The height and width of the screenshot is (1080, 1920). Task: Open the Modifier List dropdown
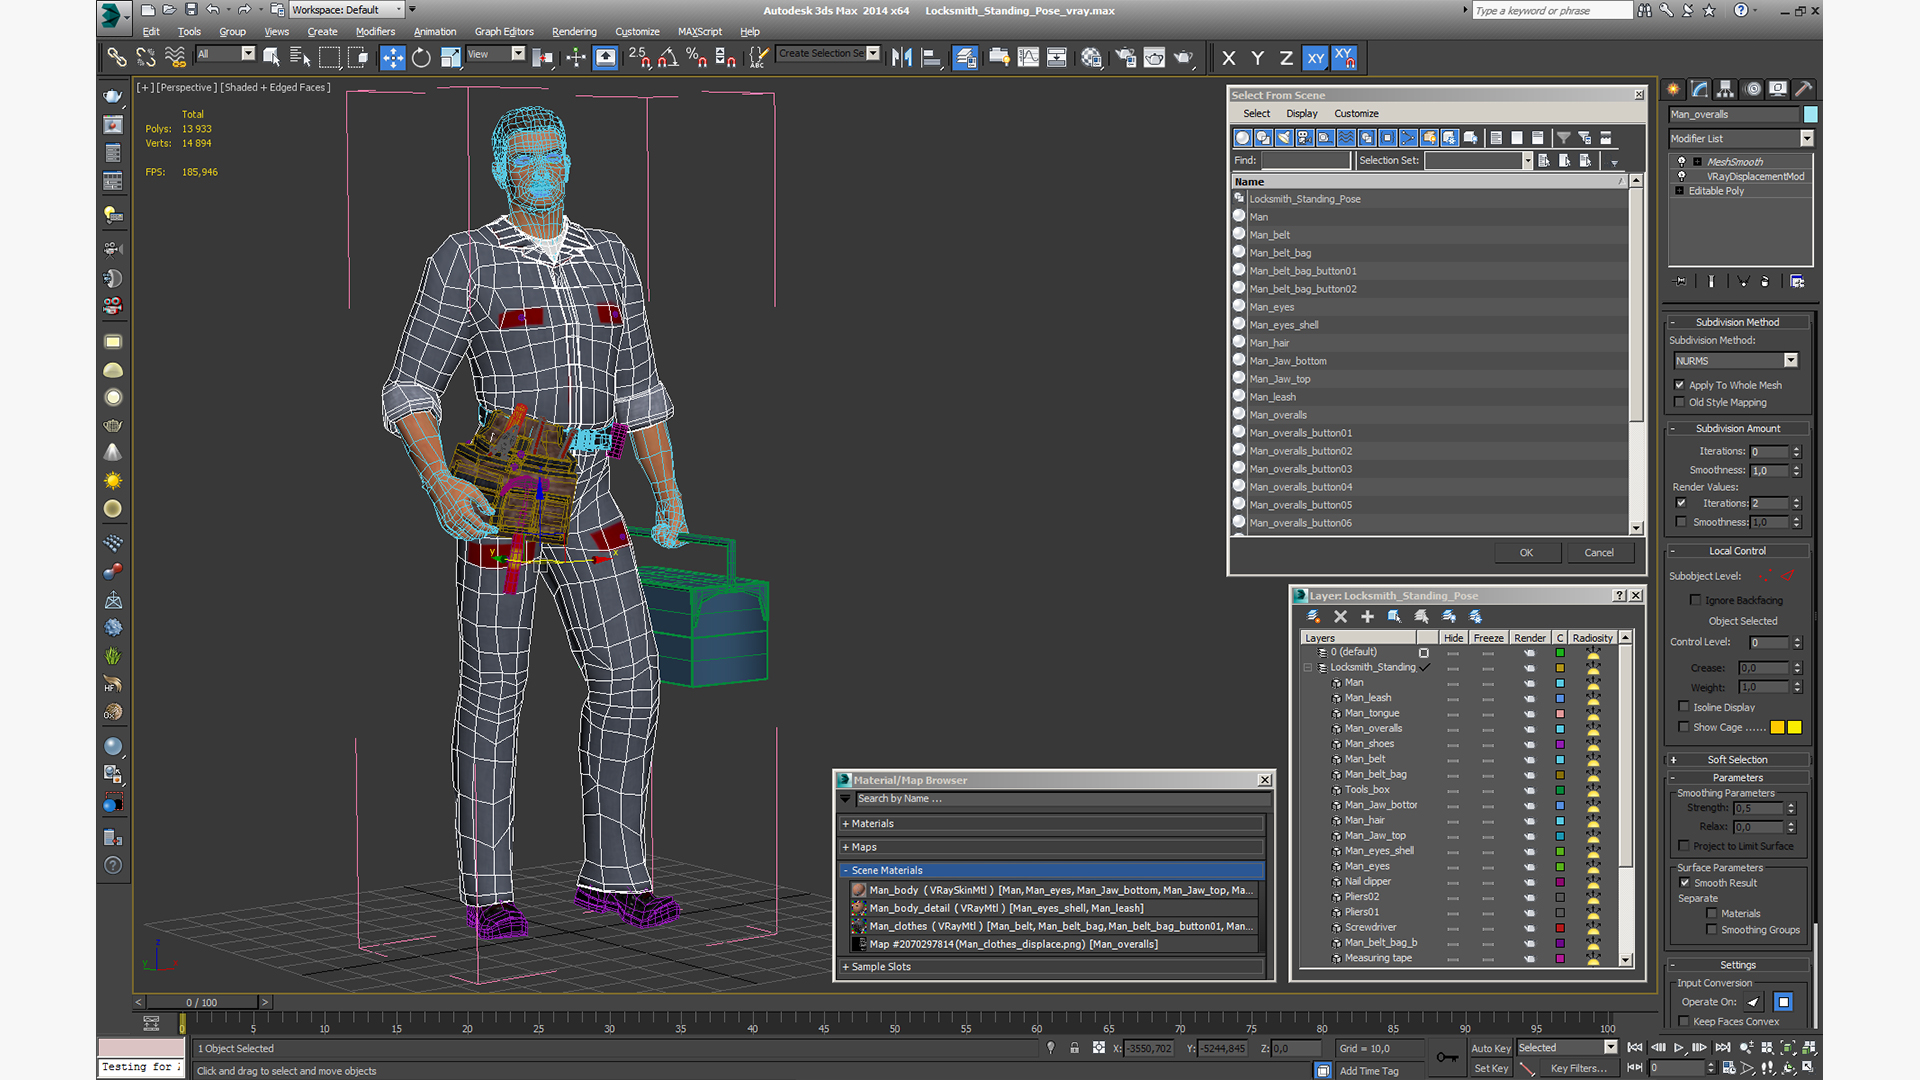click(1806, 139)
